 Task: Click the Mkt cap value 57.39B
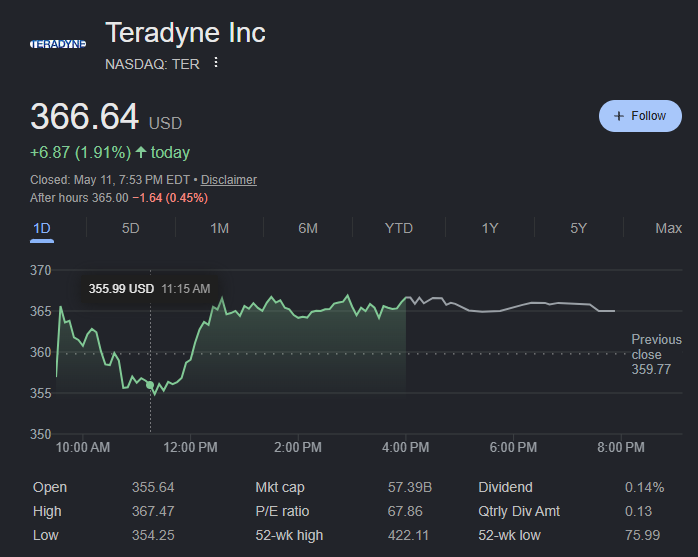click(410, 487)
